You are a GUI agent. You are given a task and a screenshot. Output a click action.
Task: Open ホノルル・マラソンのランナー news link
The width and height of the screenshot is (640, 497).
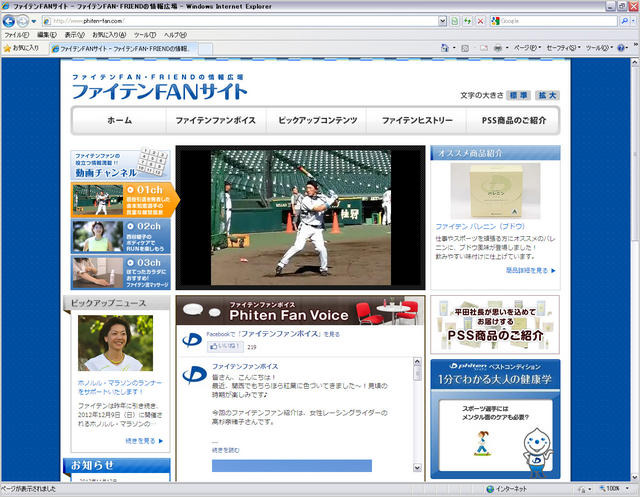pyautogui.click(x=120, y=387)
